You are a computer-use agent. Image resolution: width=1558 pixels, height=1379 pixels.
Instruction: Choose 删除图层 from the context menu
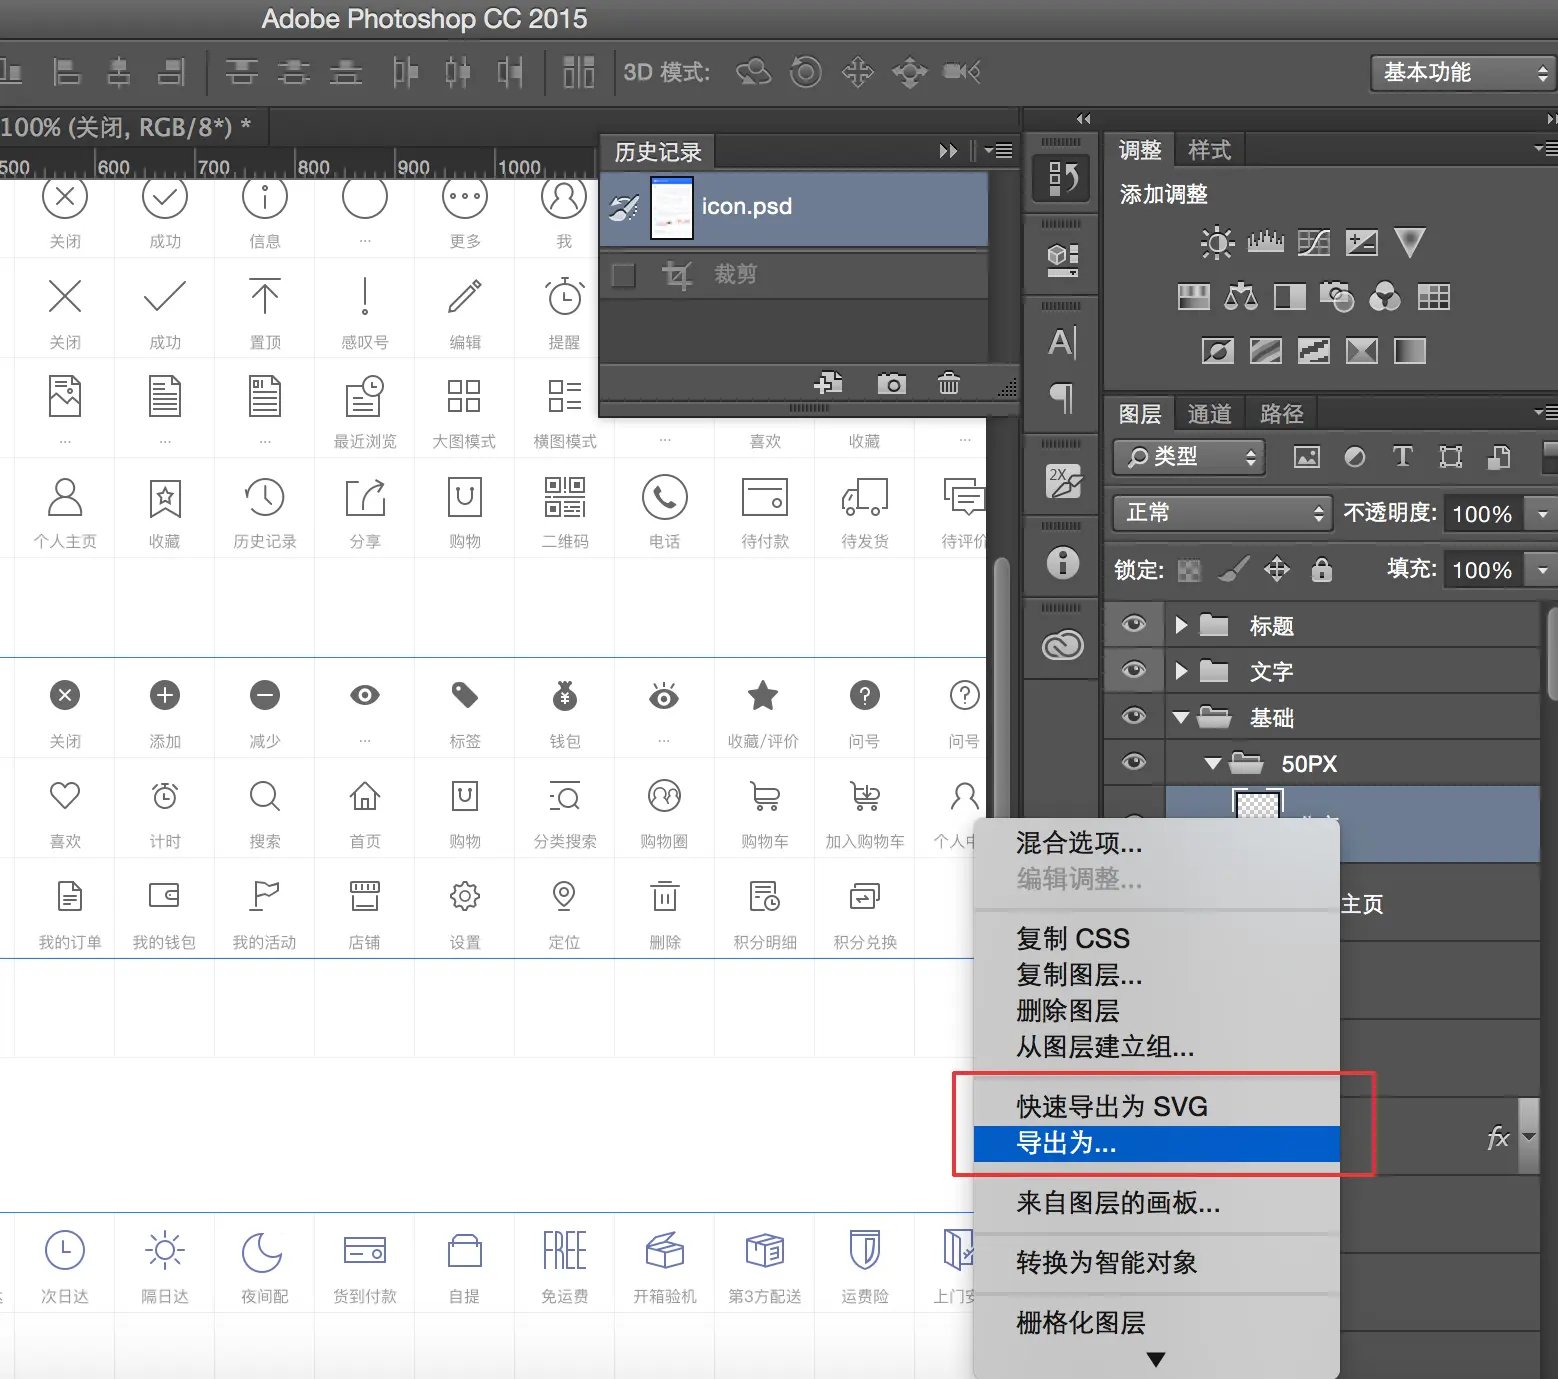pyautogui.click(x=1157, y=1011)
